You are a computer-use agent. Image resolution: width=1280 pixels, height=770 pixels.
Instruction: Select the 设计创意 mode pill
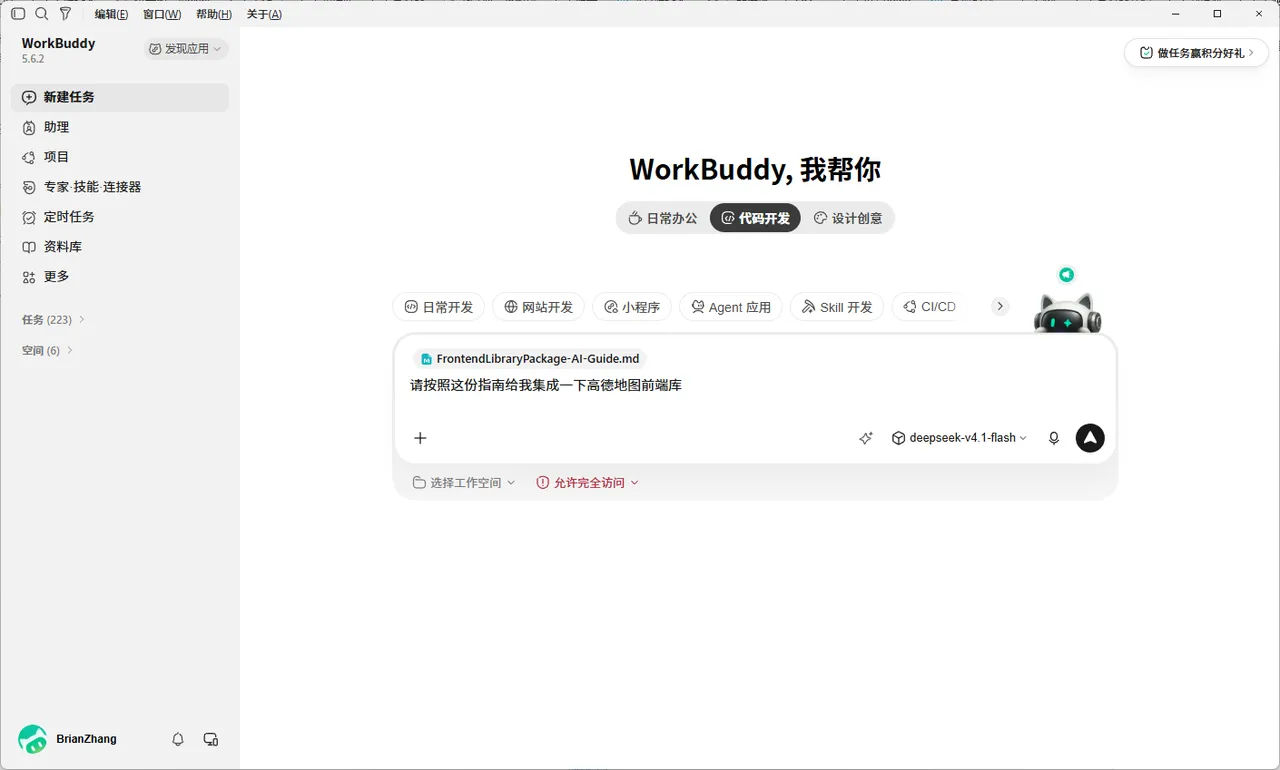coord(848,218)
